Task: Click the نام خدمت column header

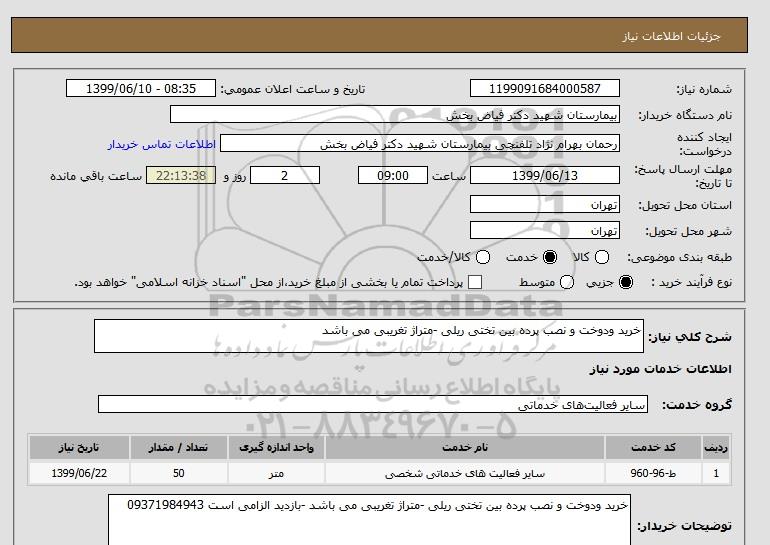Action: tap(465, 447)
